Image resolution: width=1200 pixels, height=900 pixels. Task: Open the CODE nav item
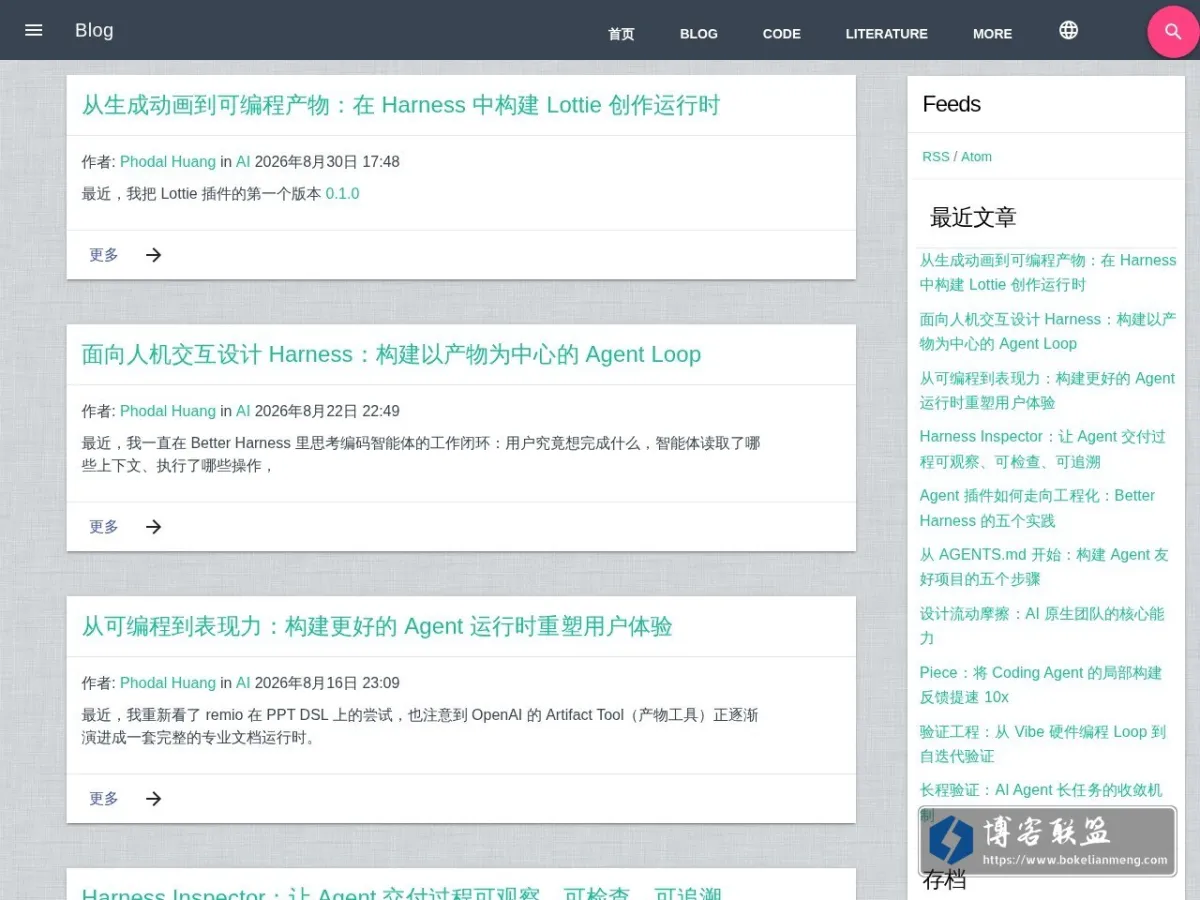(x=782, y=34)
